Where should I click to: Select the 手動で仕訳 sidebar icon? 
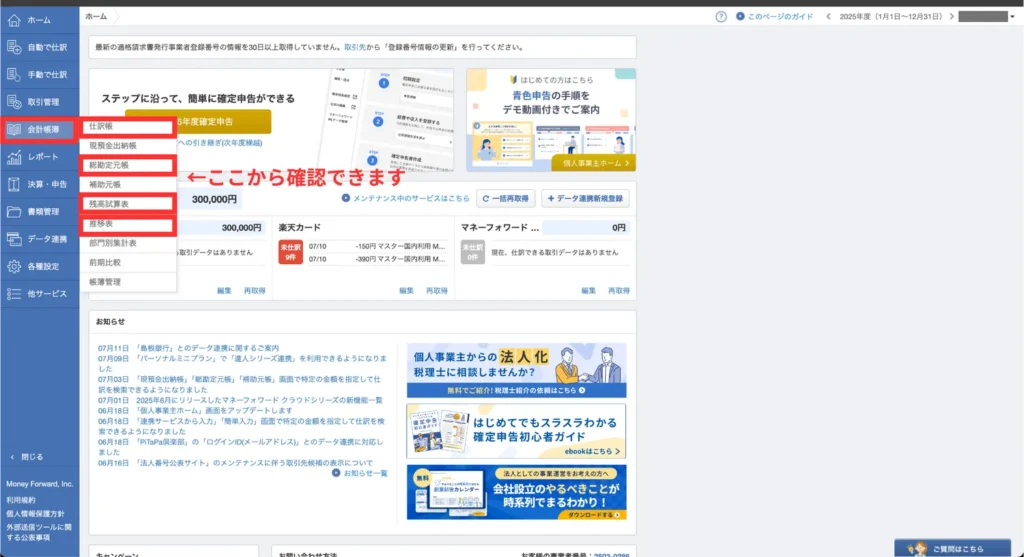(x=14, y=75)
